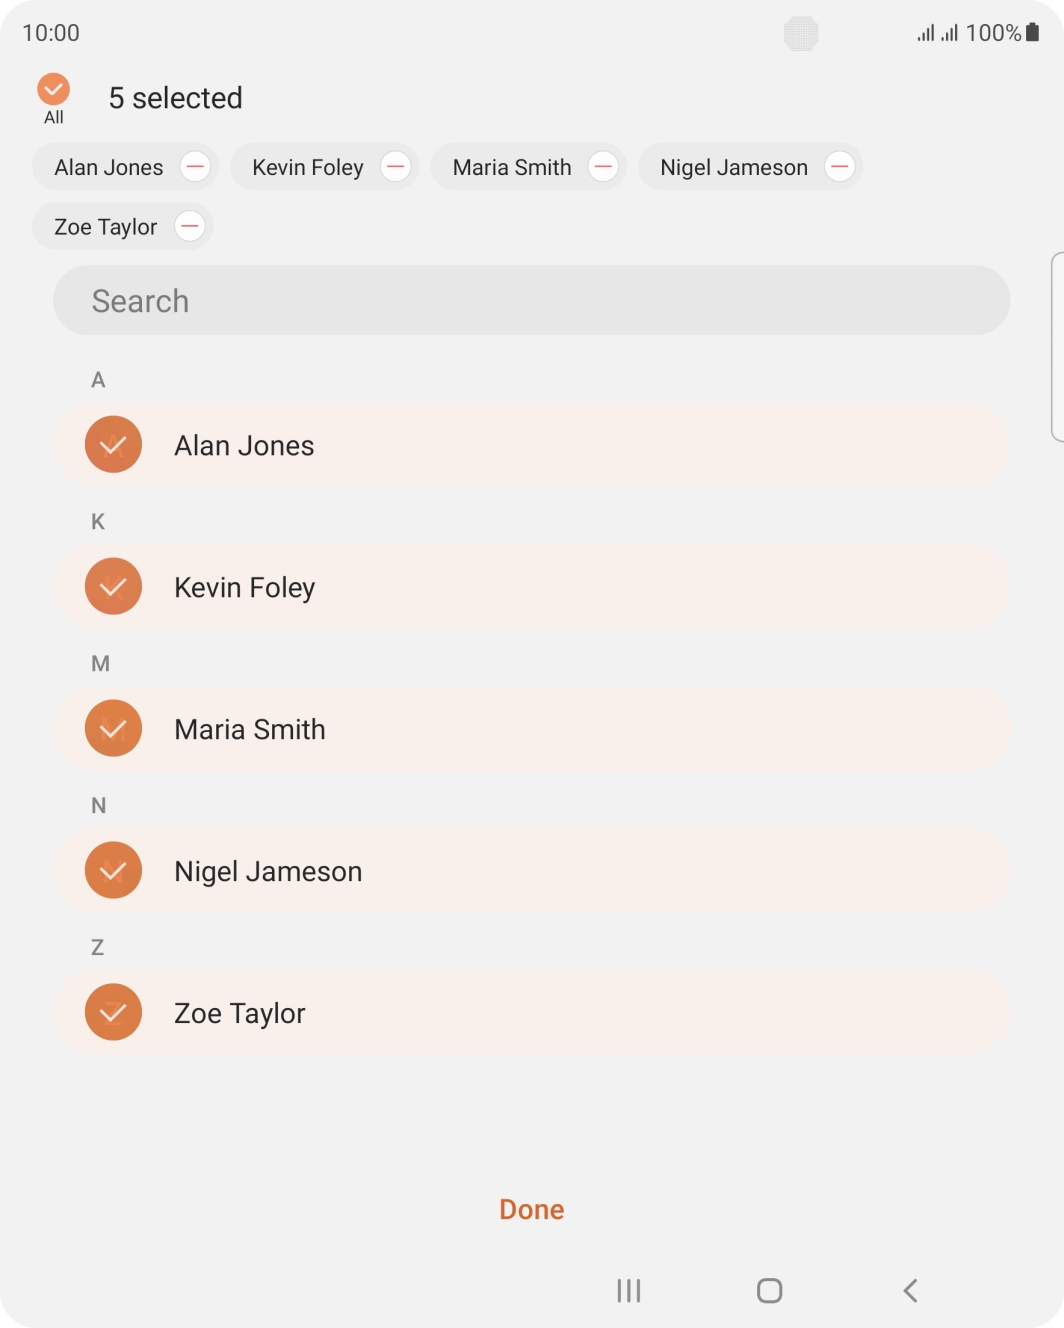This screenshot has height=1328, width=1064.
Task: Tap the recent apps navigation icon
Action: [629, 1291]
